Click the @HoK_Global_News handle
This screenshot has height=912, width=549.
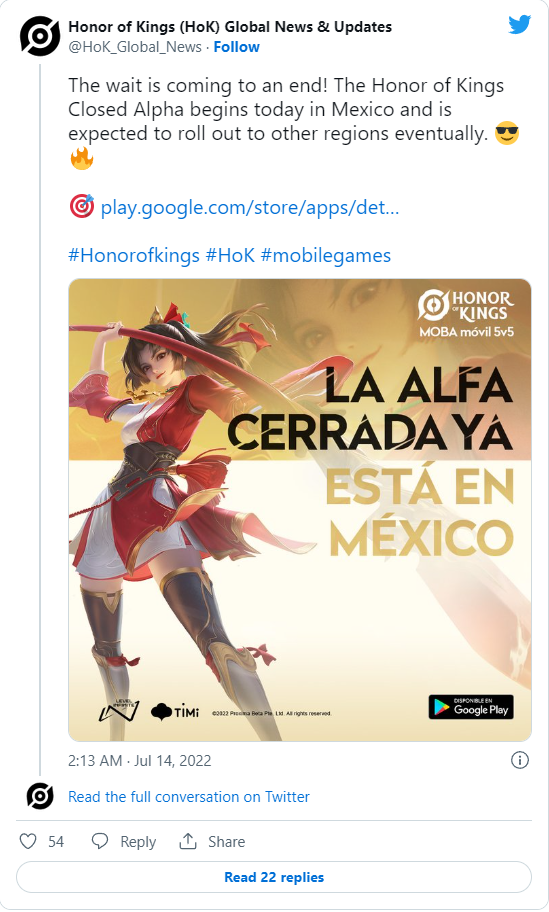(135, 47)
